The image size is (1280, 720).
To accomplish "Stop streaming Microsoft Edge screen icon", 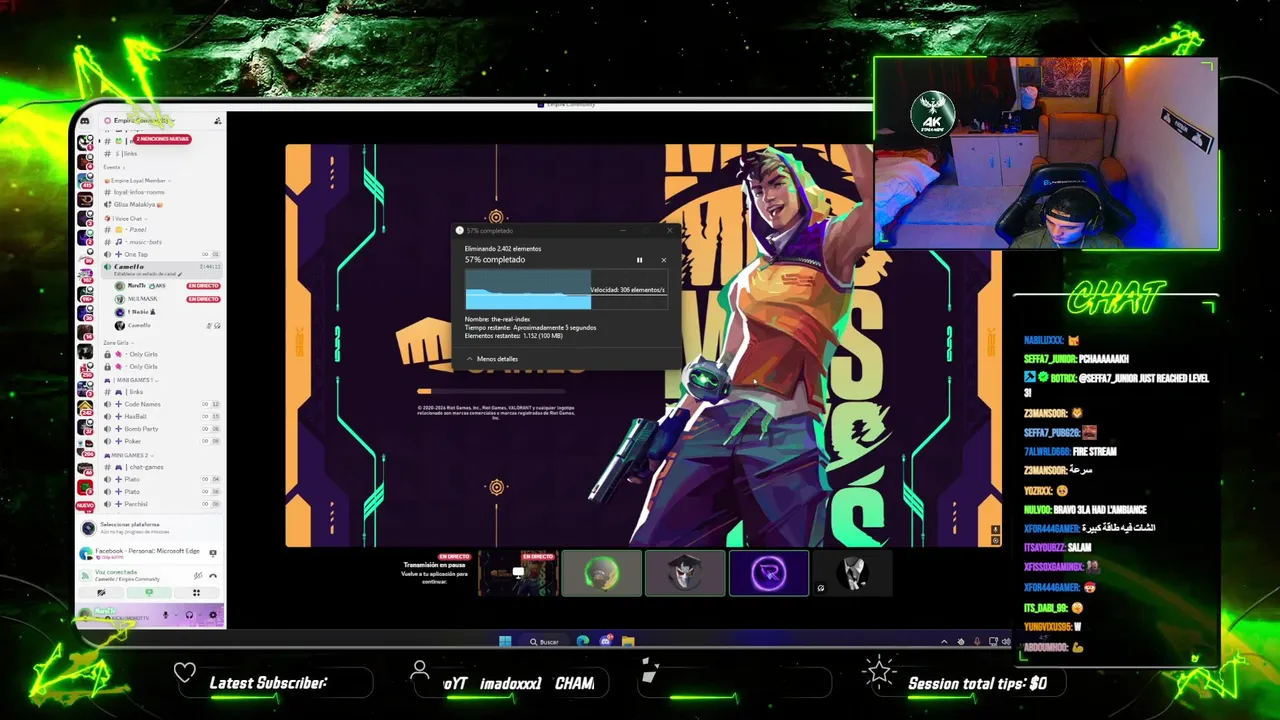I will [213, 552].
